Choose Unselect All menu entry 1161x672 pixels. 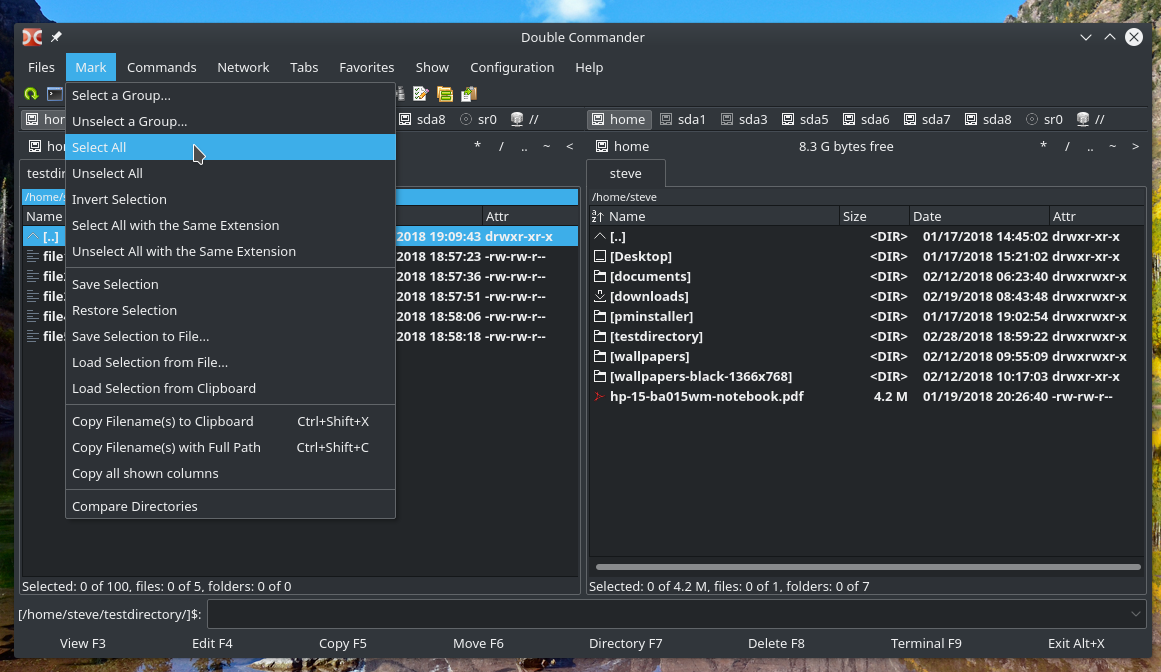tap(230, 173)
